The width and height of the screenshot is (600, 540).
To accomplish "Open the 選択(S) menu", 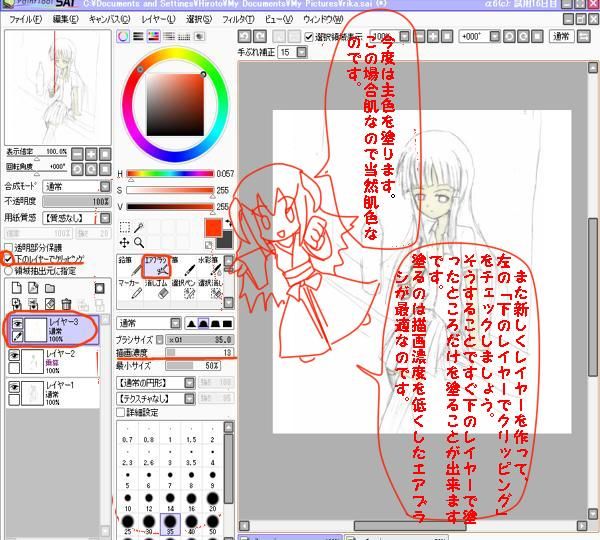I will point(199,19).
